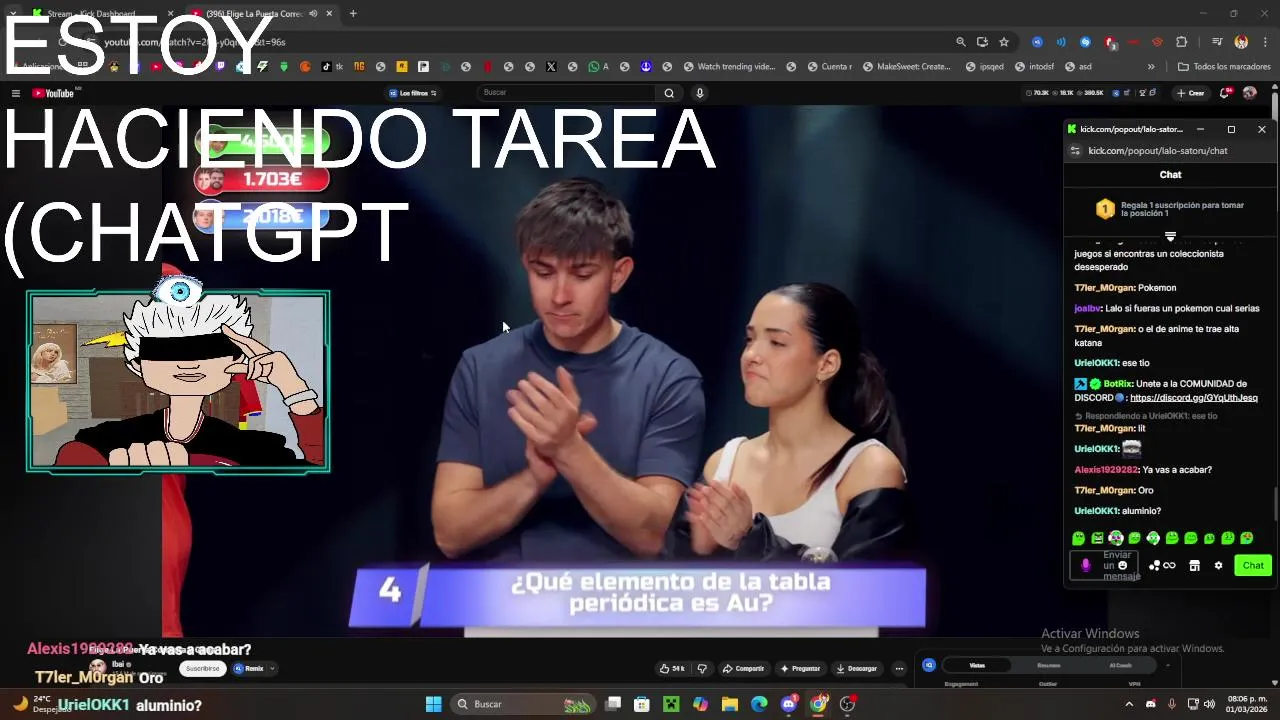Open WhatsApp bookmark icon
This screenshot has height=720, width=1280.
599,67
